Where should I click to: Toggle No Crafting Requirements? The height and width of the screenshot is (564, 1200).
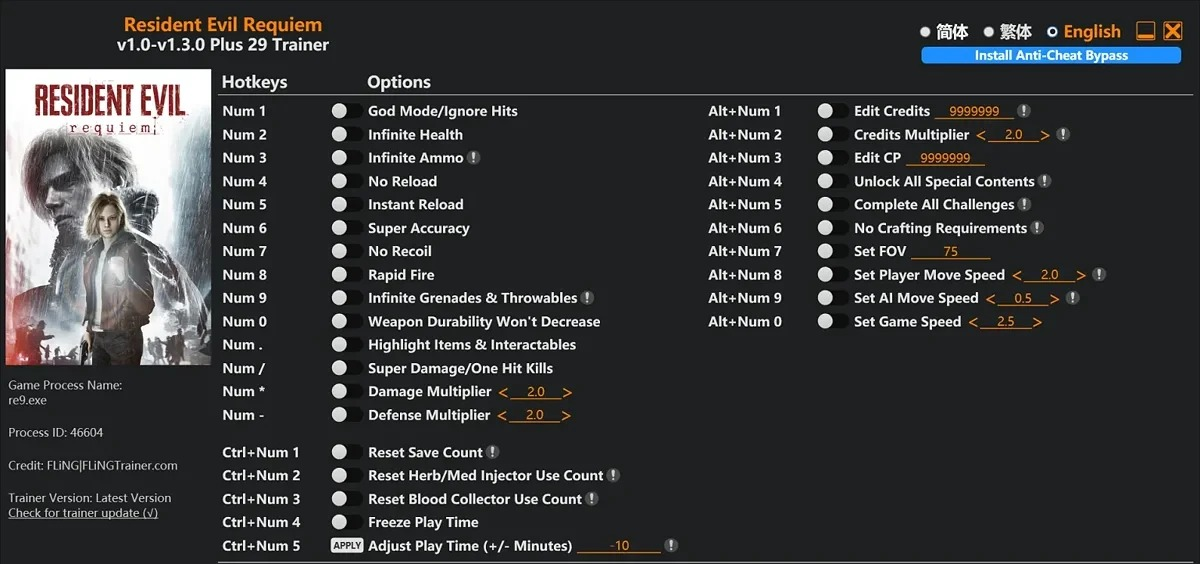[x=832, y=228]
